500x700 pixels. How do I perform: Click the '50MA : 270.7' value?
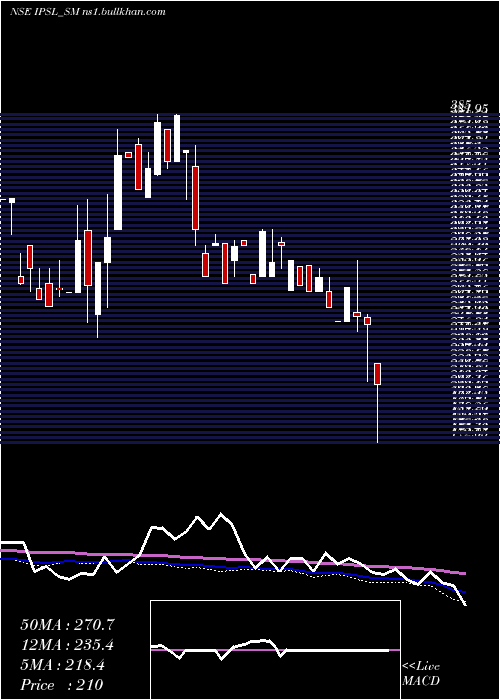point(67,625)
